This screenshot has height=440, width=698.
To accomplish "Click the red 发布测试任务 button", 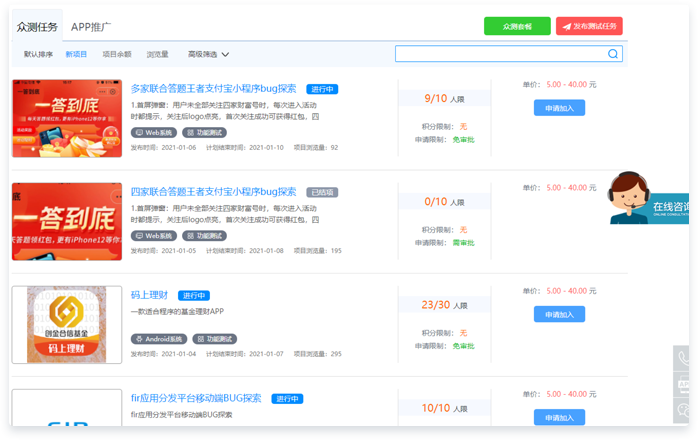I will [589, 26].
